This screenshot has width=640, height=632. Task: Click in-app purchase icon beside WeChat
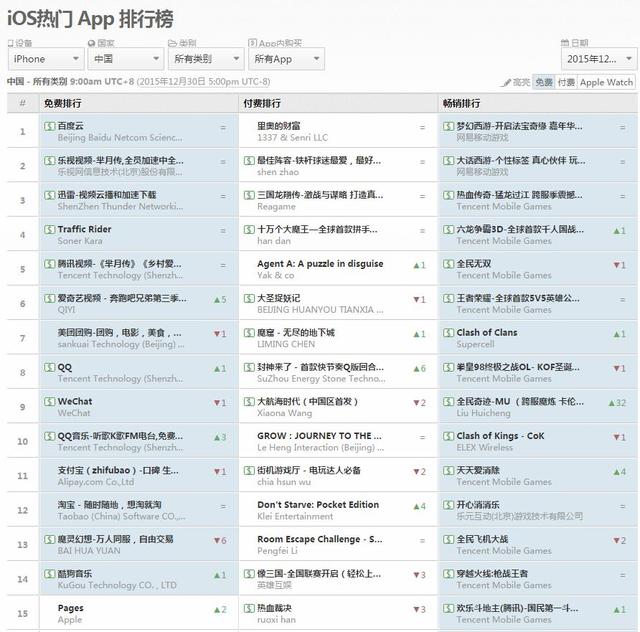click(49, 402)
